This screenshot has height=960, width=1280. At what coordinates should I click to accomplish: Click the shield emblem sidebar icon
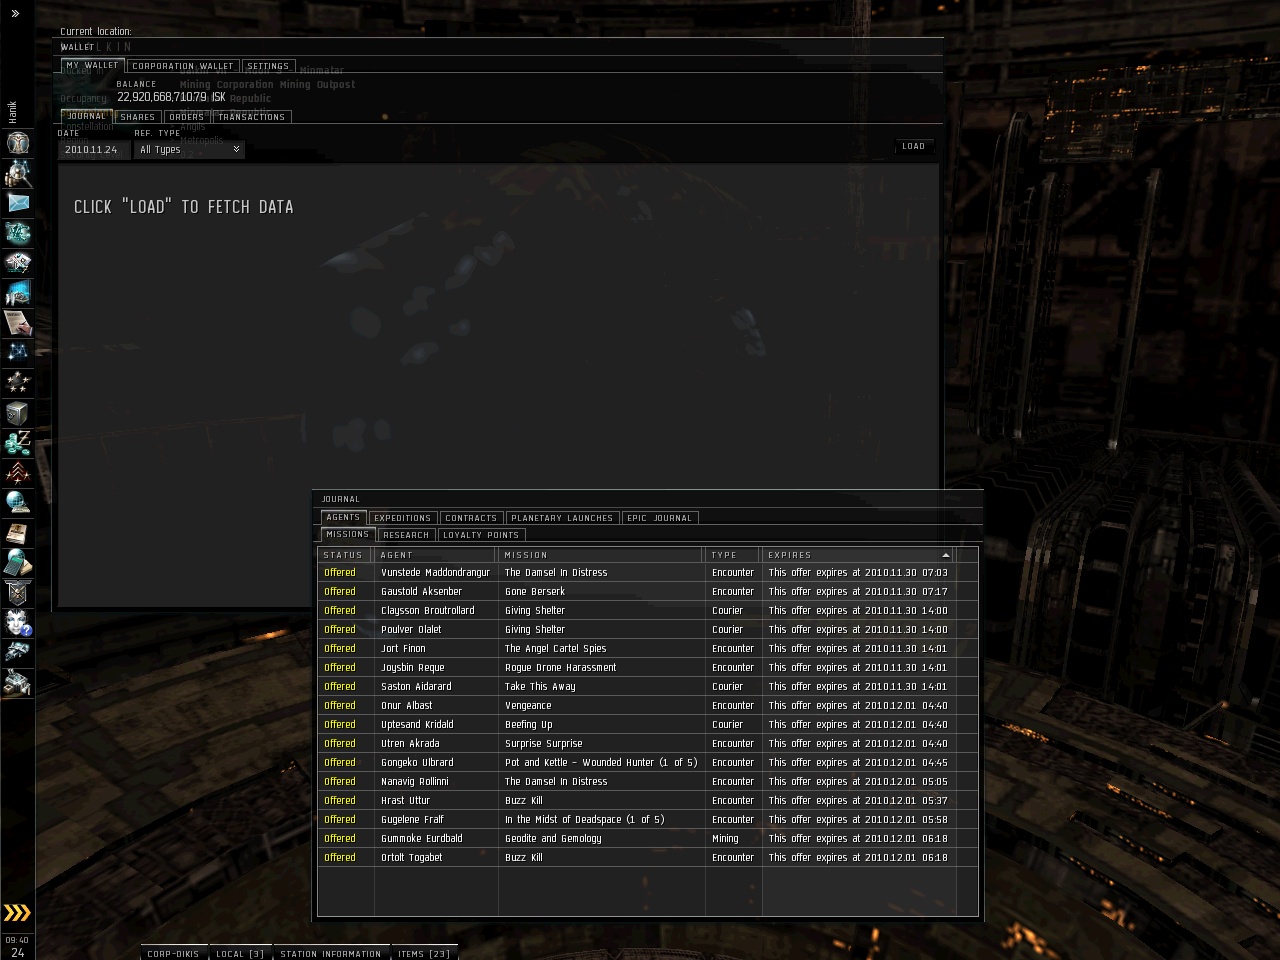(x=18, y=593)
